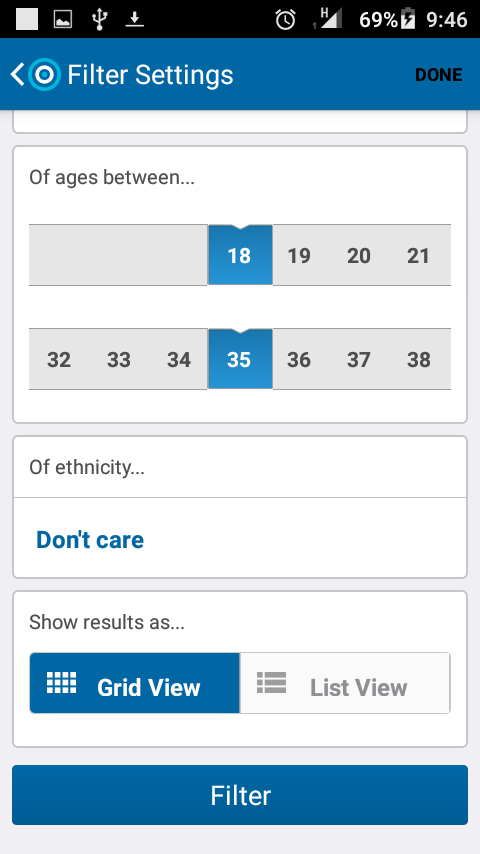Image resolution: width=480 pixels, height=854 pixels.
Task: Tap the download icon in status bar
Action: pyautogui.click(x=135, y=20)
